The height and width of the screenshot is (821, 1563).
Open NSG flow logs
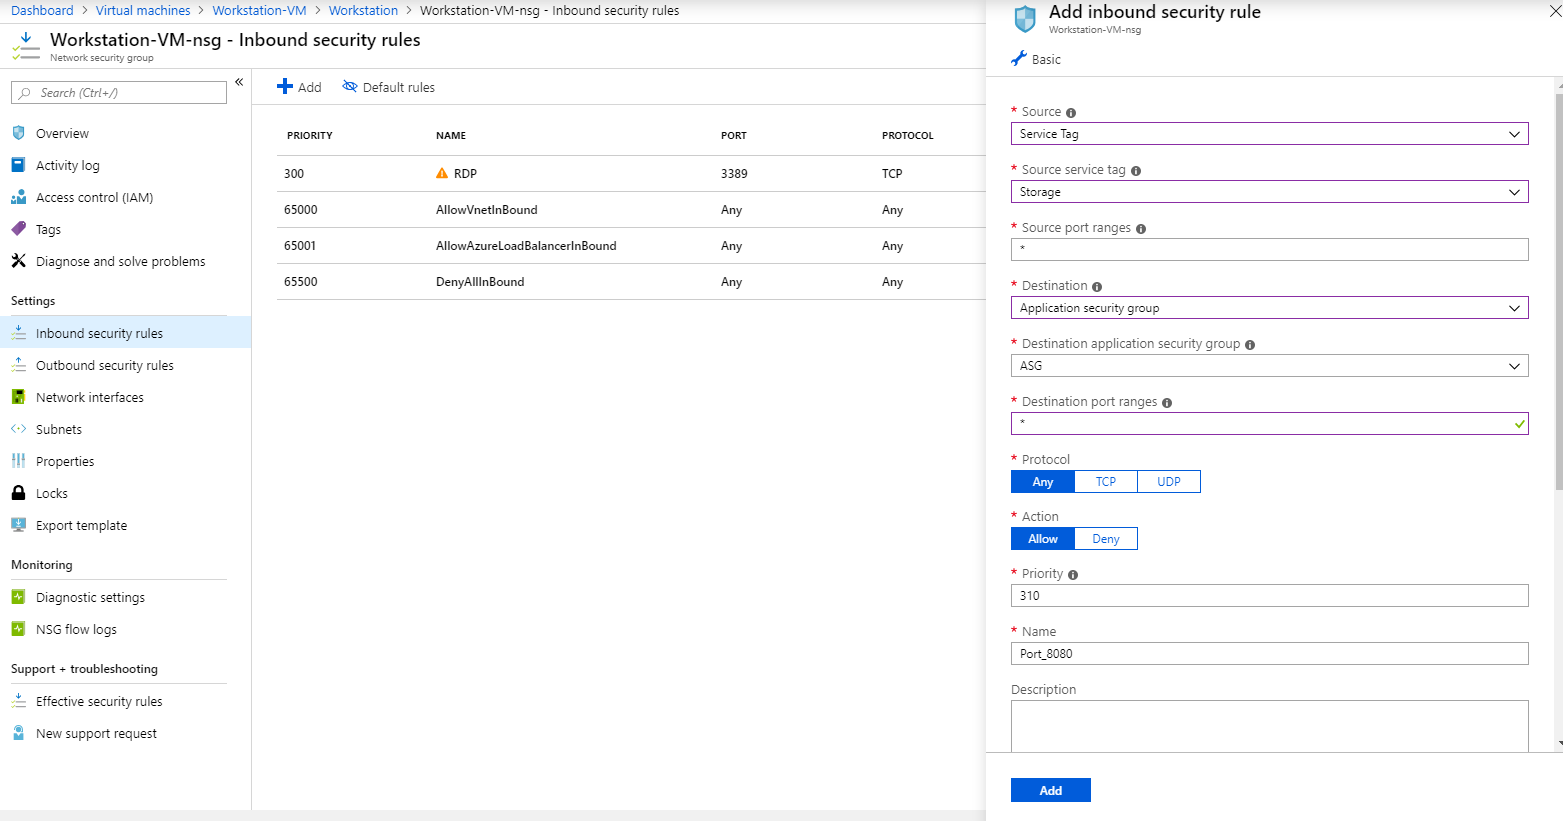(x=76, y=629)
